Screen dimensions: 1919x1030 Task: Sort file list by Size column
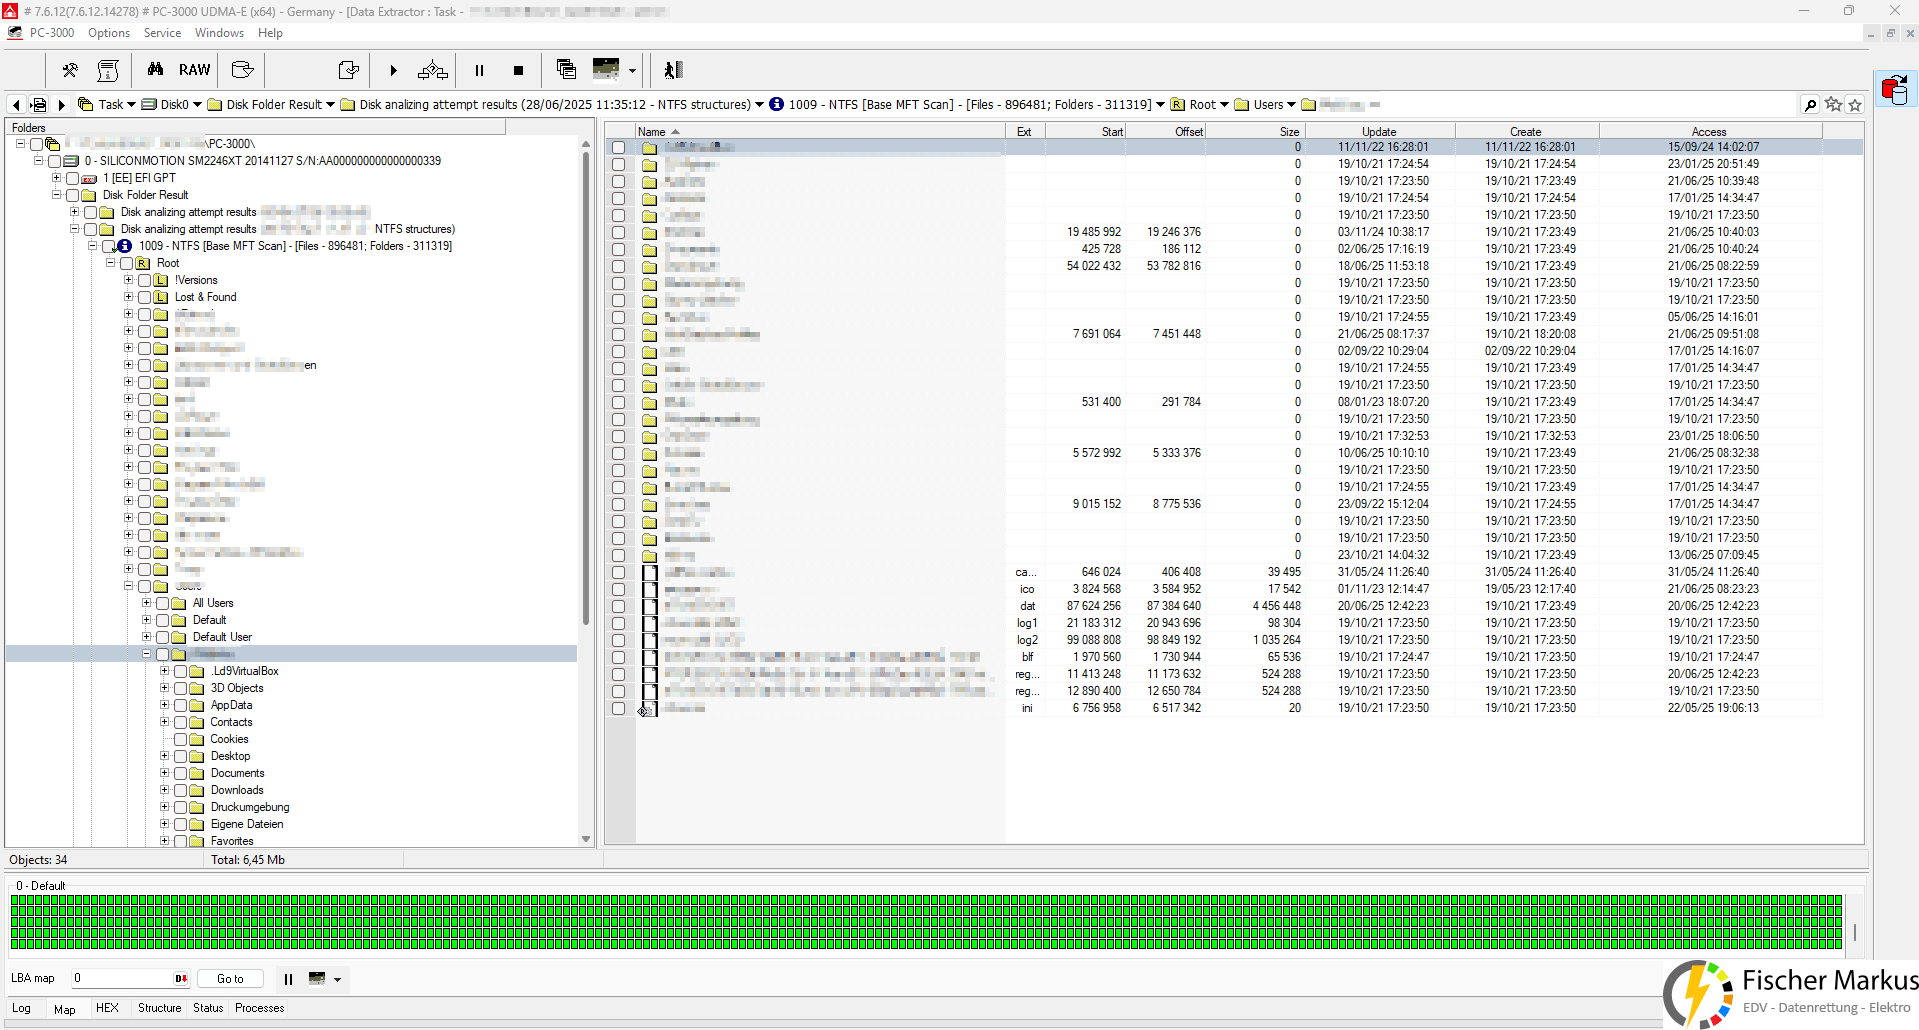tap(1254, 131)
